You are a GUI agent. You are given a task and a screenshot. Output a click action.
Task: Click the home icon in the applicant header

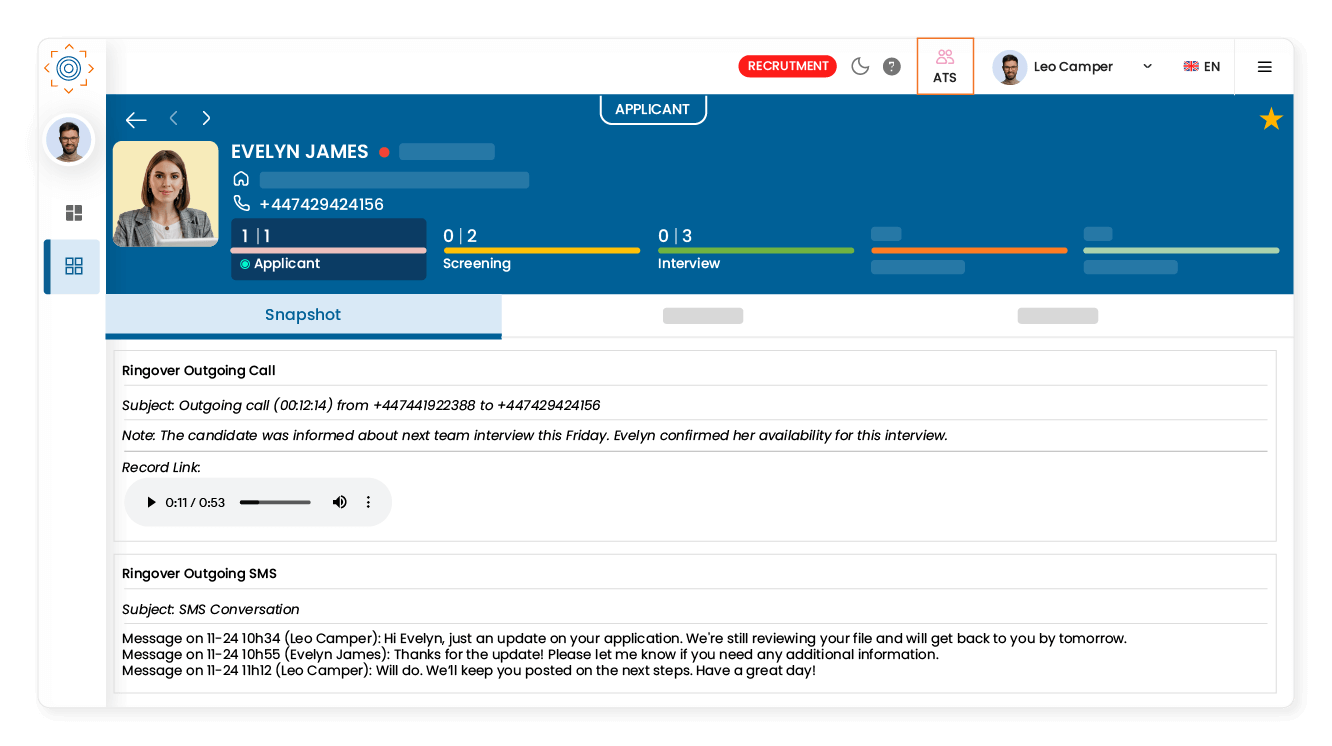[240, 178]
